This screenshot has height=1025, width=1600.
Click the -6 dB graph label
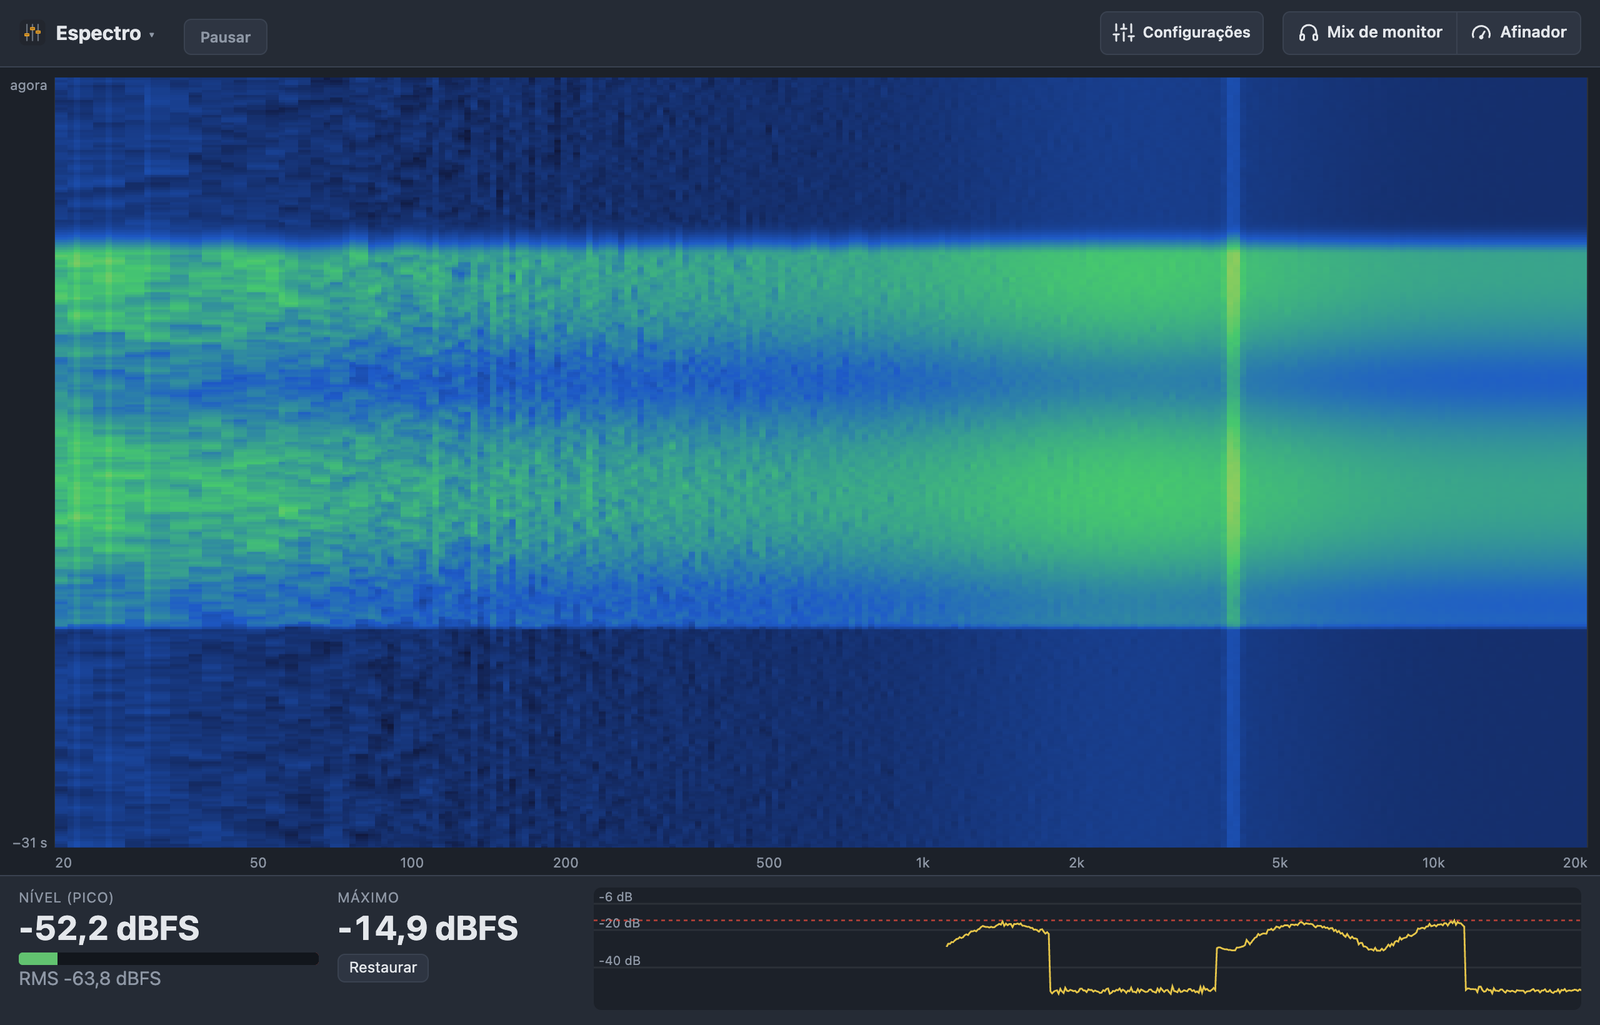[615, 897]
